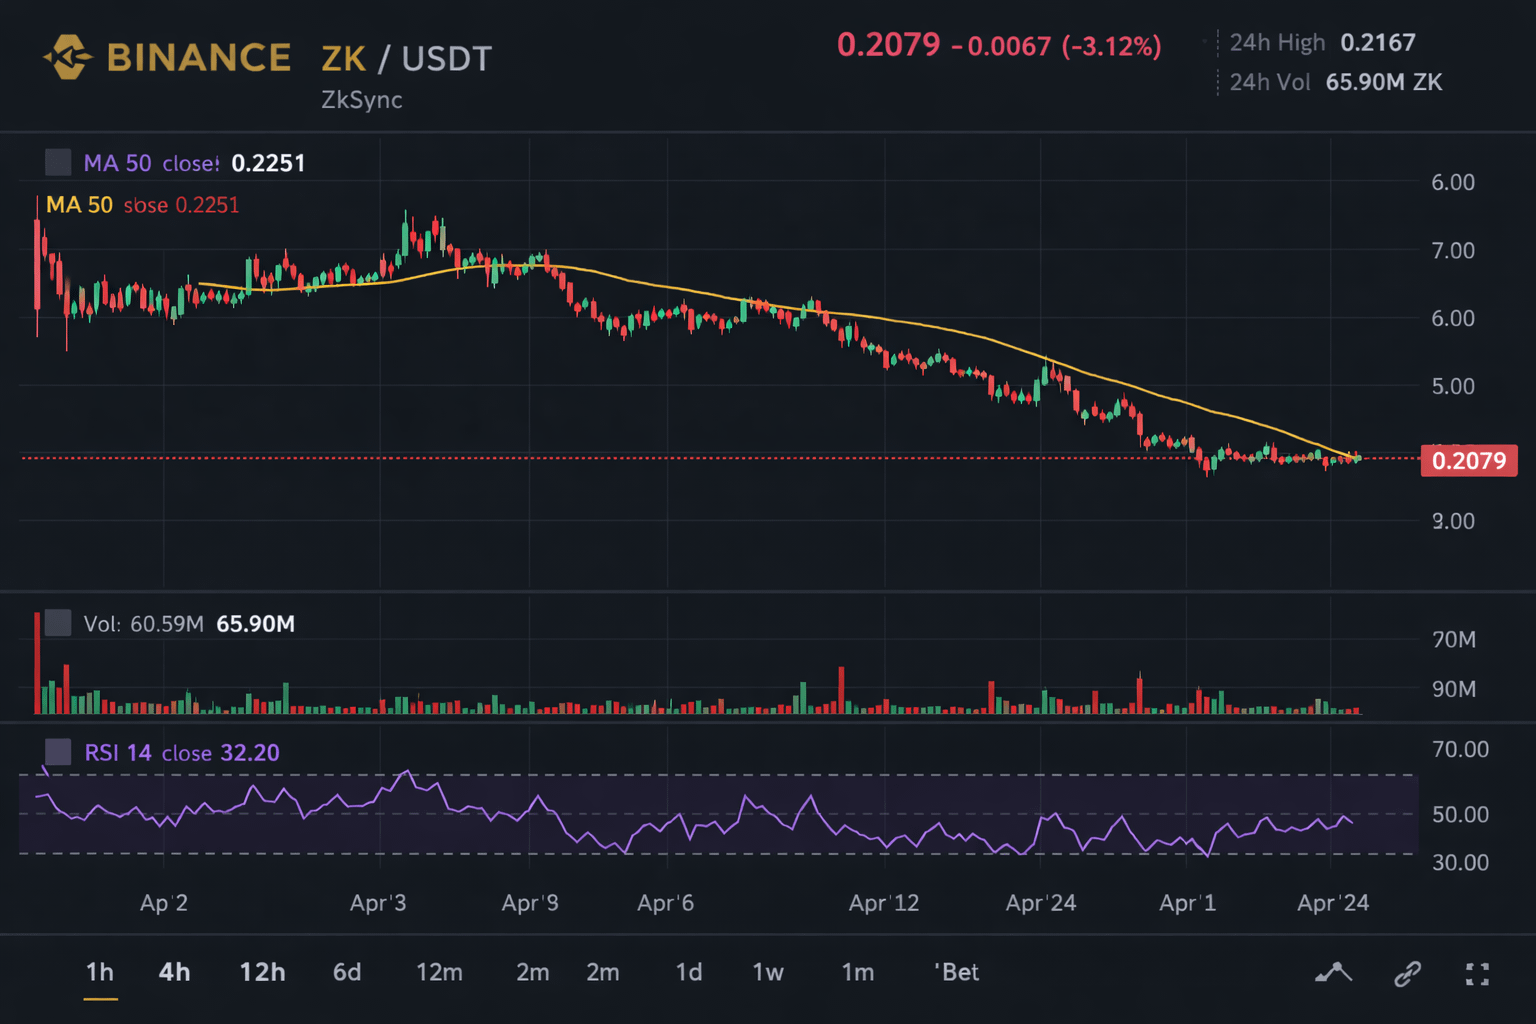
Task: Click the Apr'12 date axis label
Action: coord(884,903)
